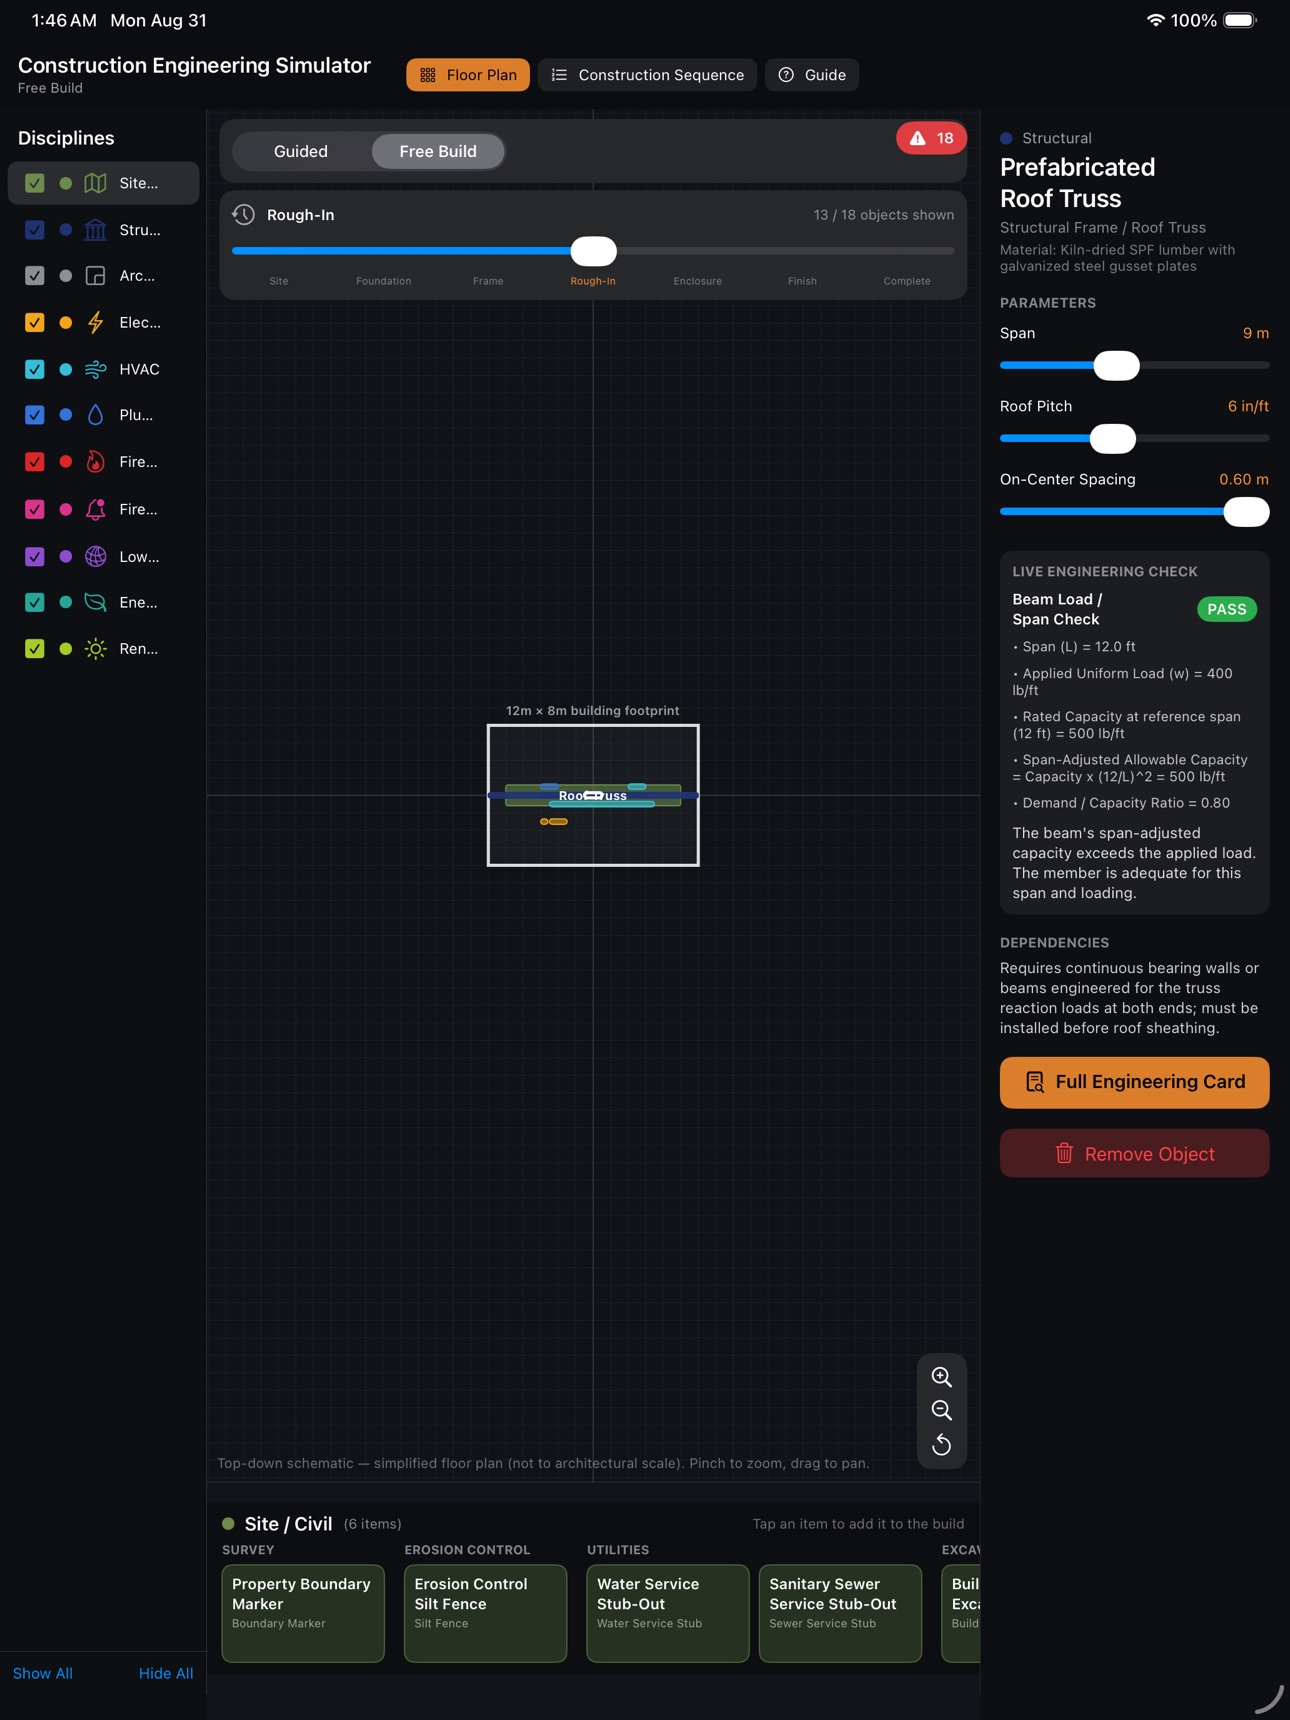Add the Property Boundary Marker item
This screenshot has width=1290, height=1720.
point(303,1613)
